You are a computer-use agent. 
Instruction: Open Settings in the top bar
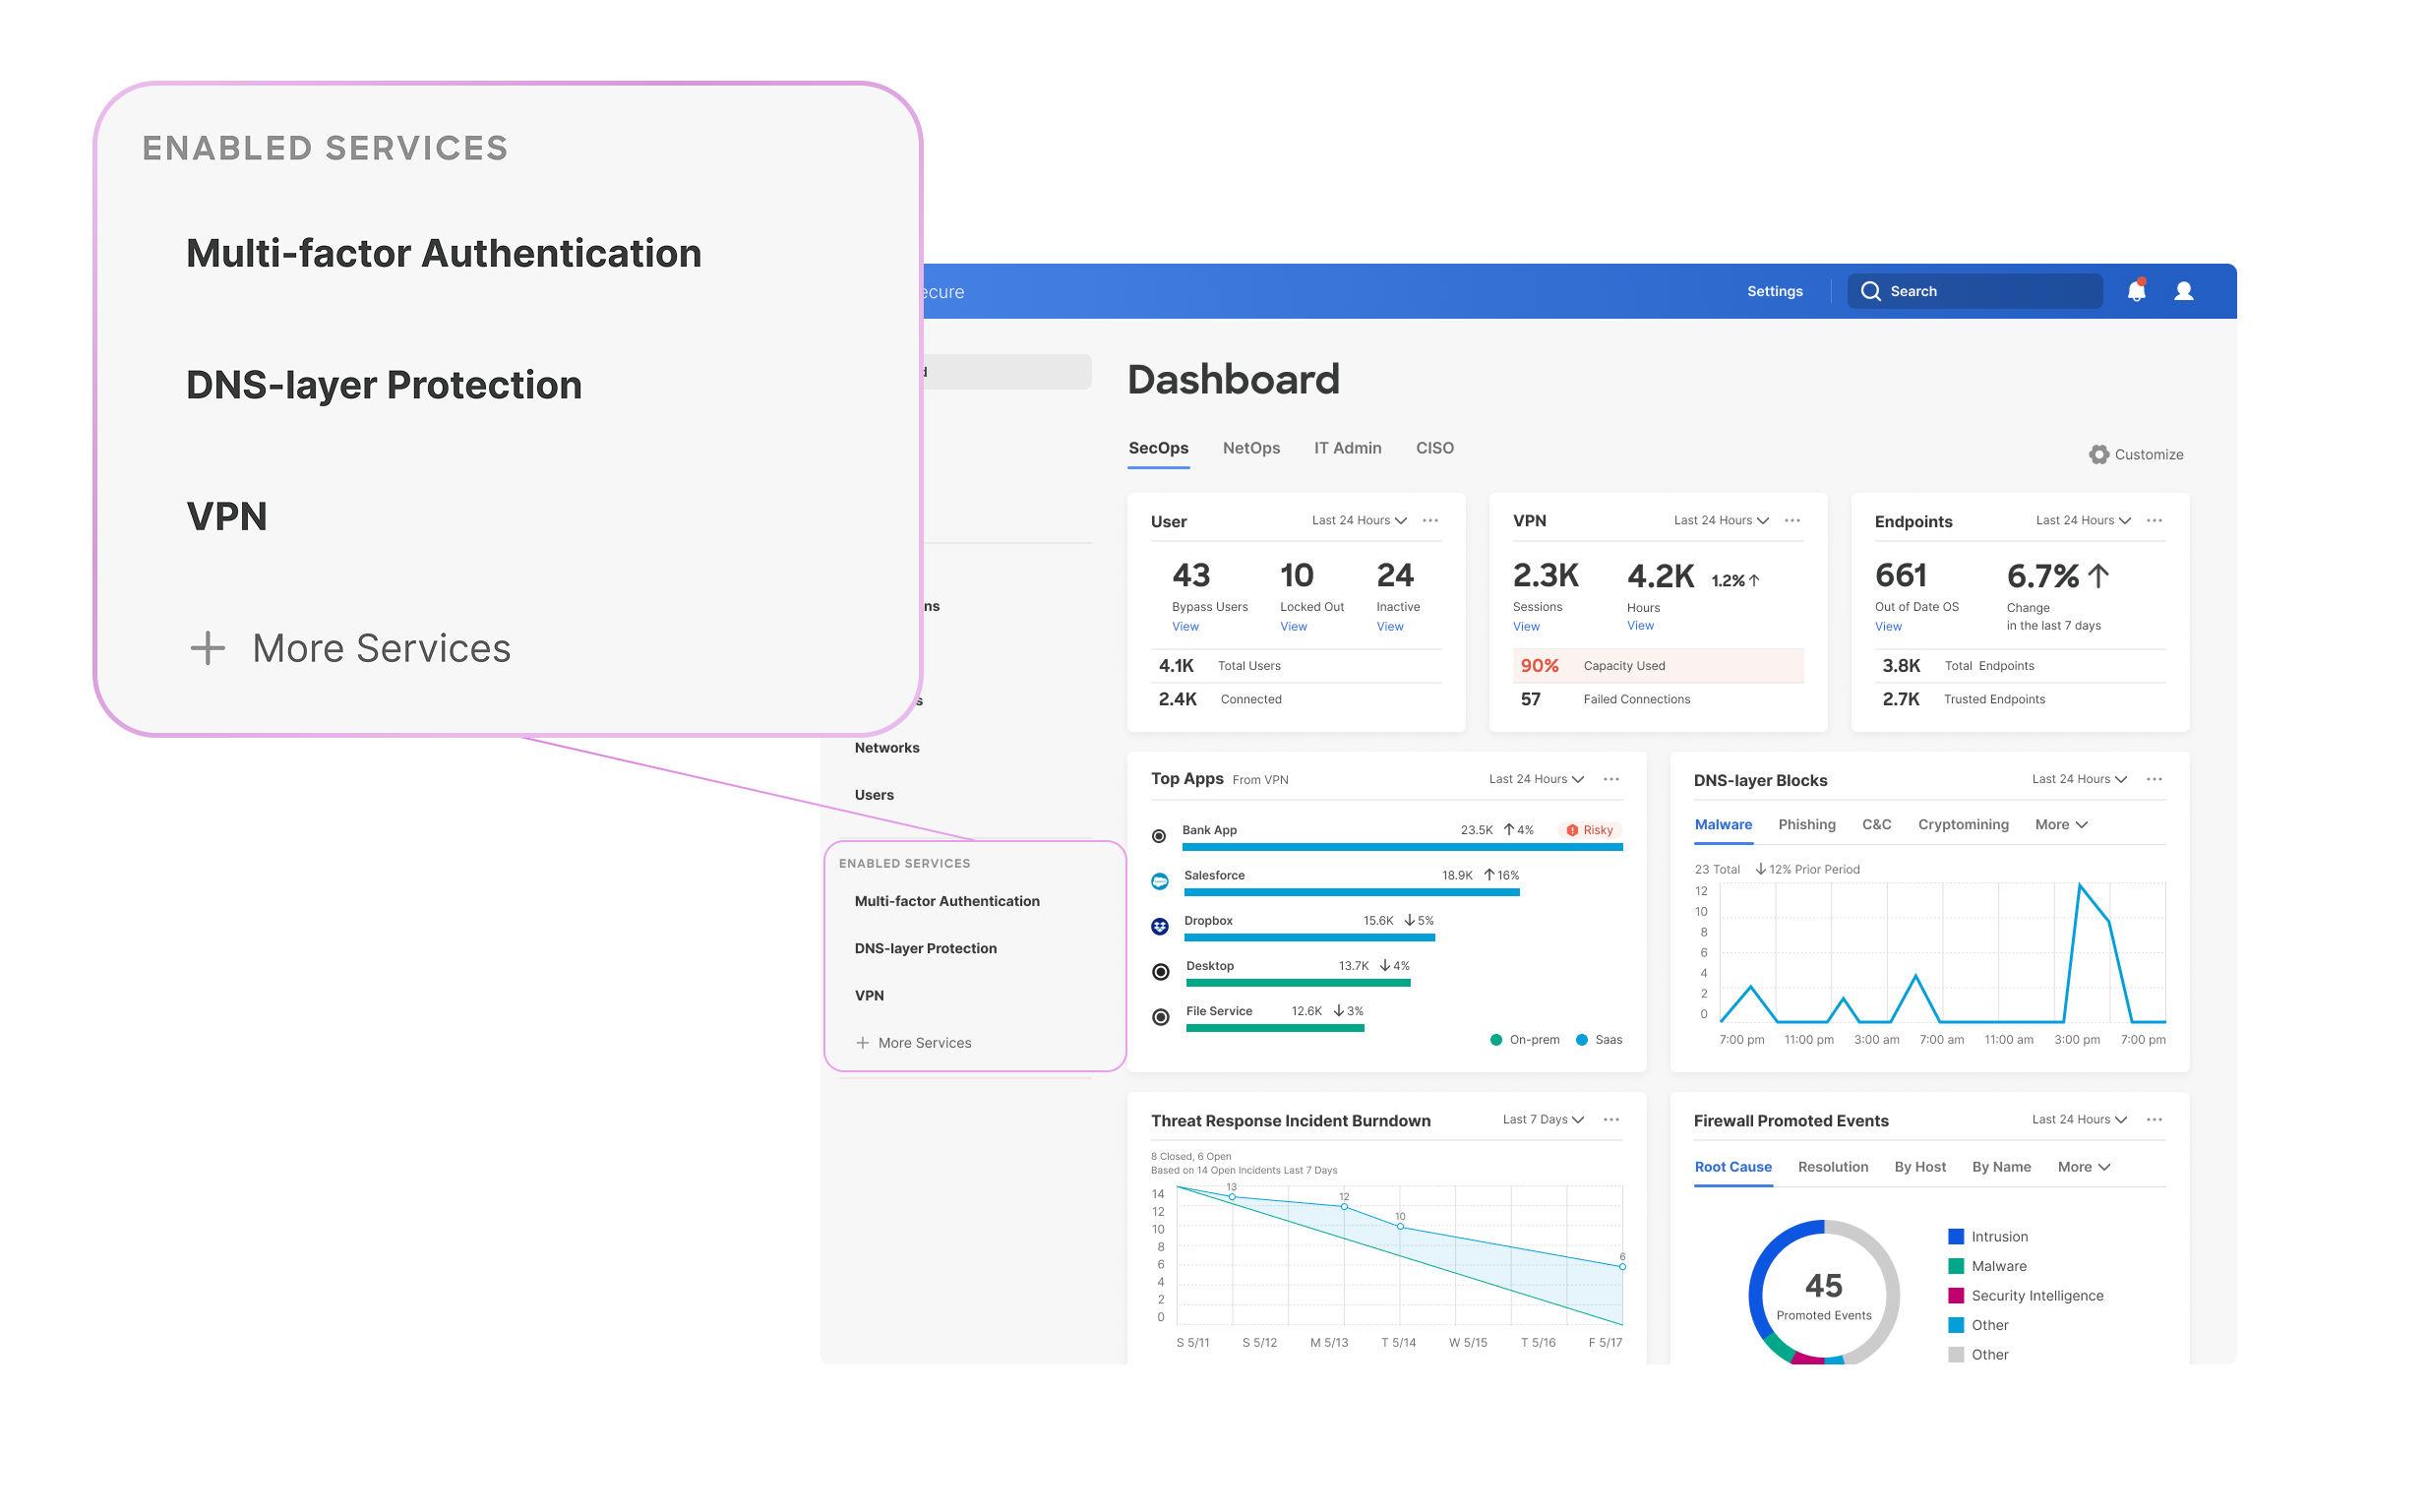1775,292
